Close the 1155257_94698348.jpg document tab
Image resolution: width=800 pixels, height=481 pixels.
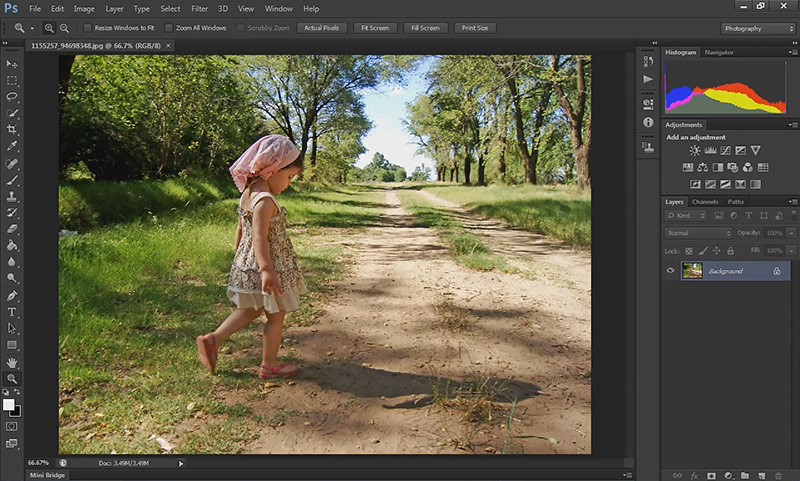tap(168, 45)
